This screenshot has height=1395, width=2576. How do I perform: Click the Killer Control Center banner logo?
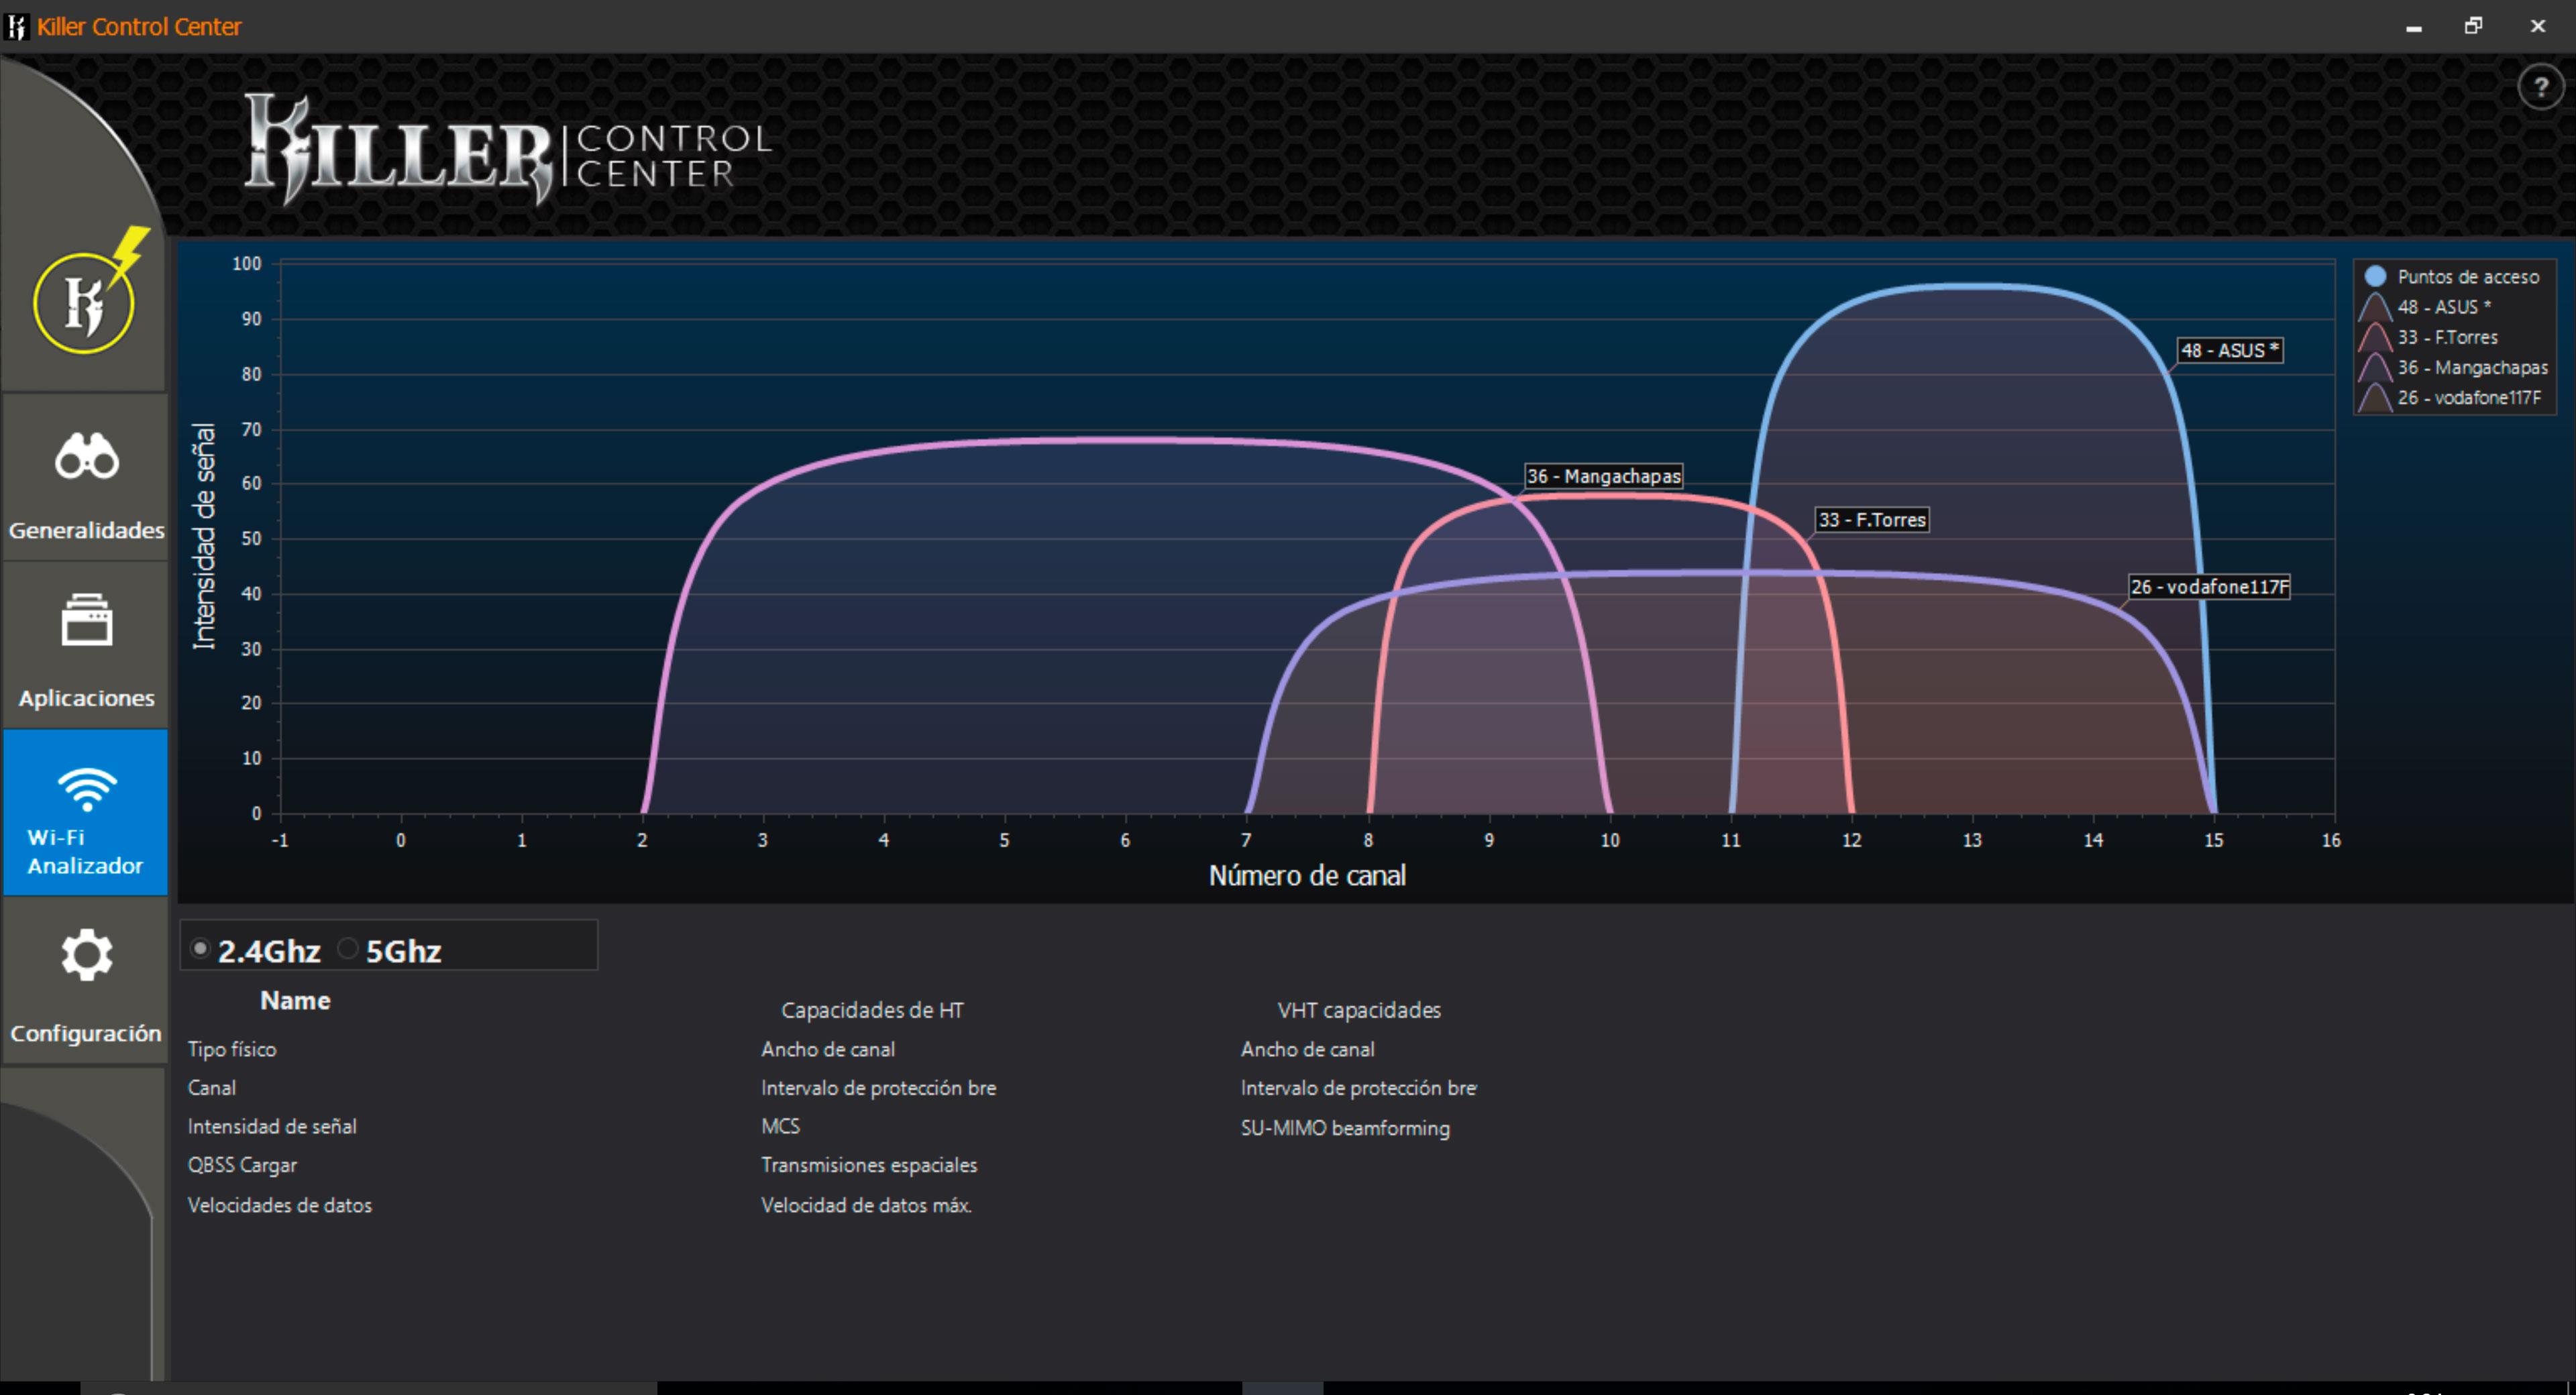point(508,149)
